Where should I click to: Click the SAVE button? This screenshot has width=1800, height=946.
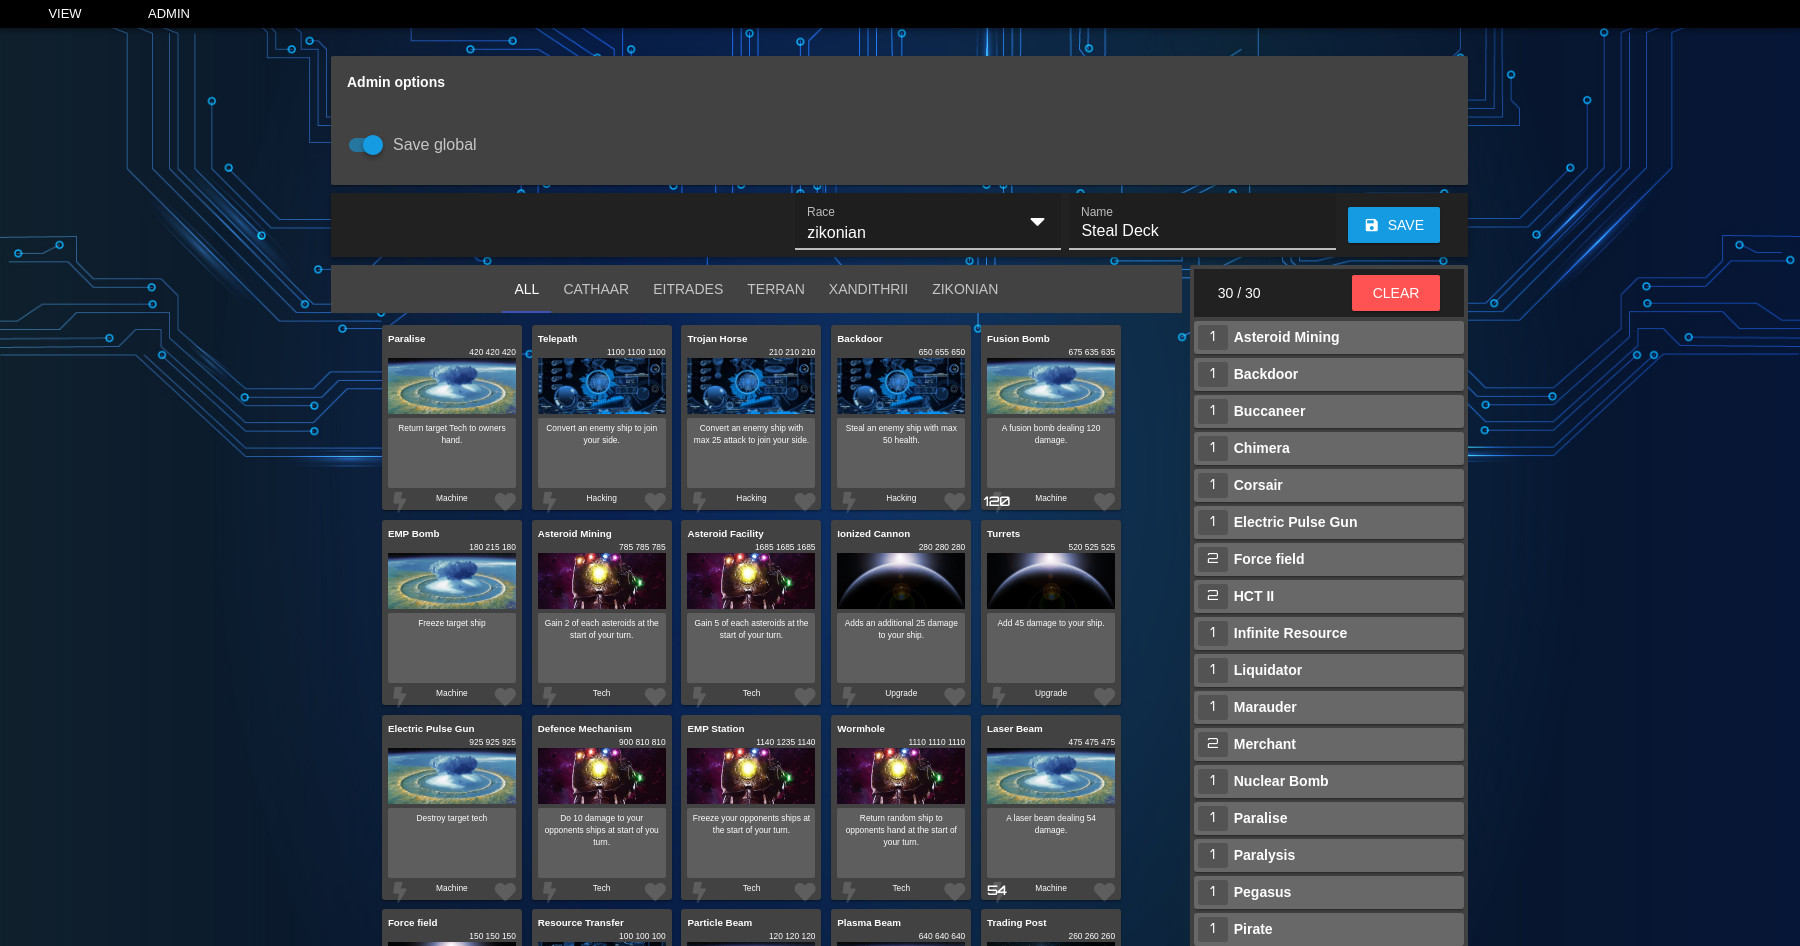(1393, 225)
